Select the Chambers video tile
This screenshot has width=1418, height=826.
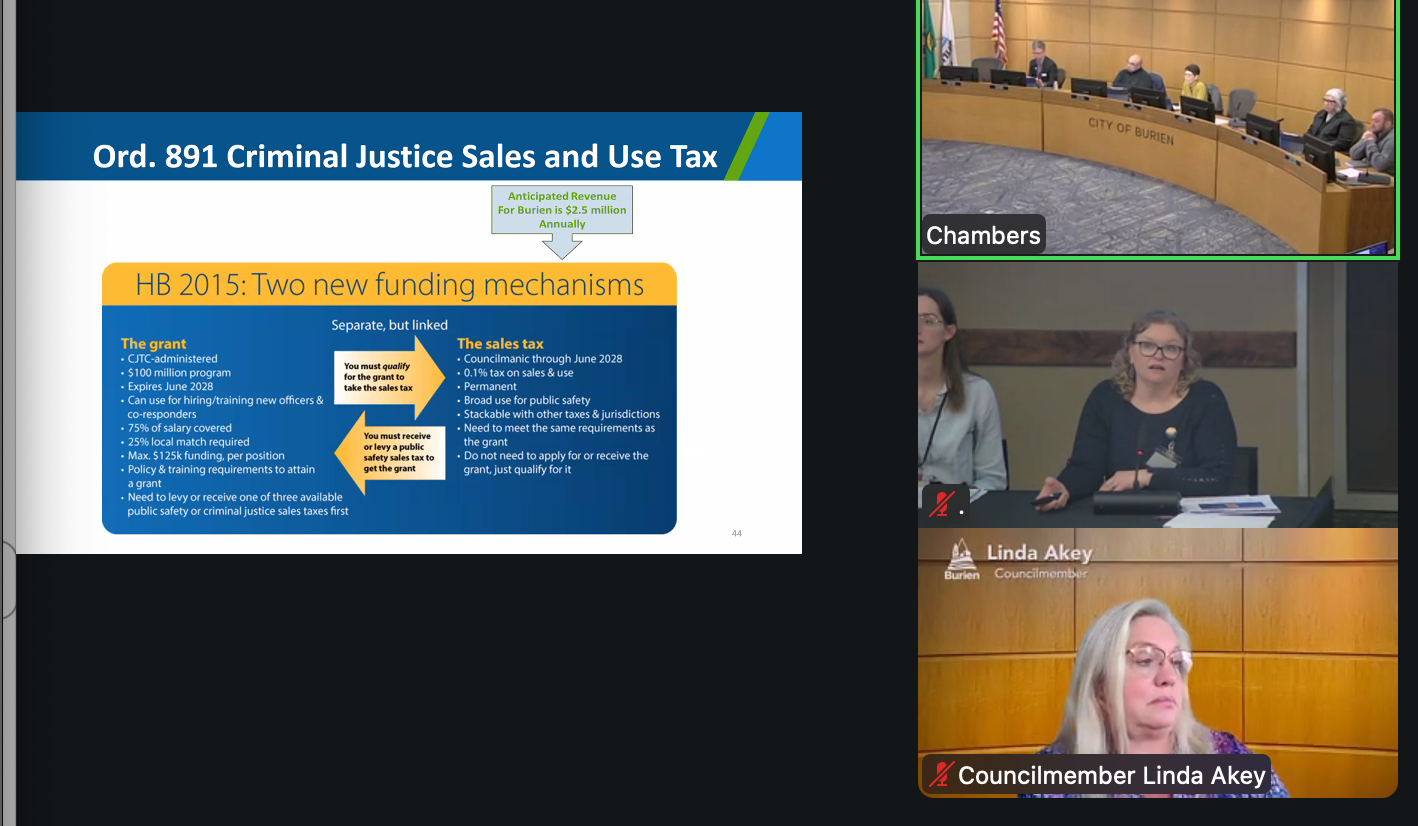(x=1157, y=127)
